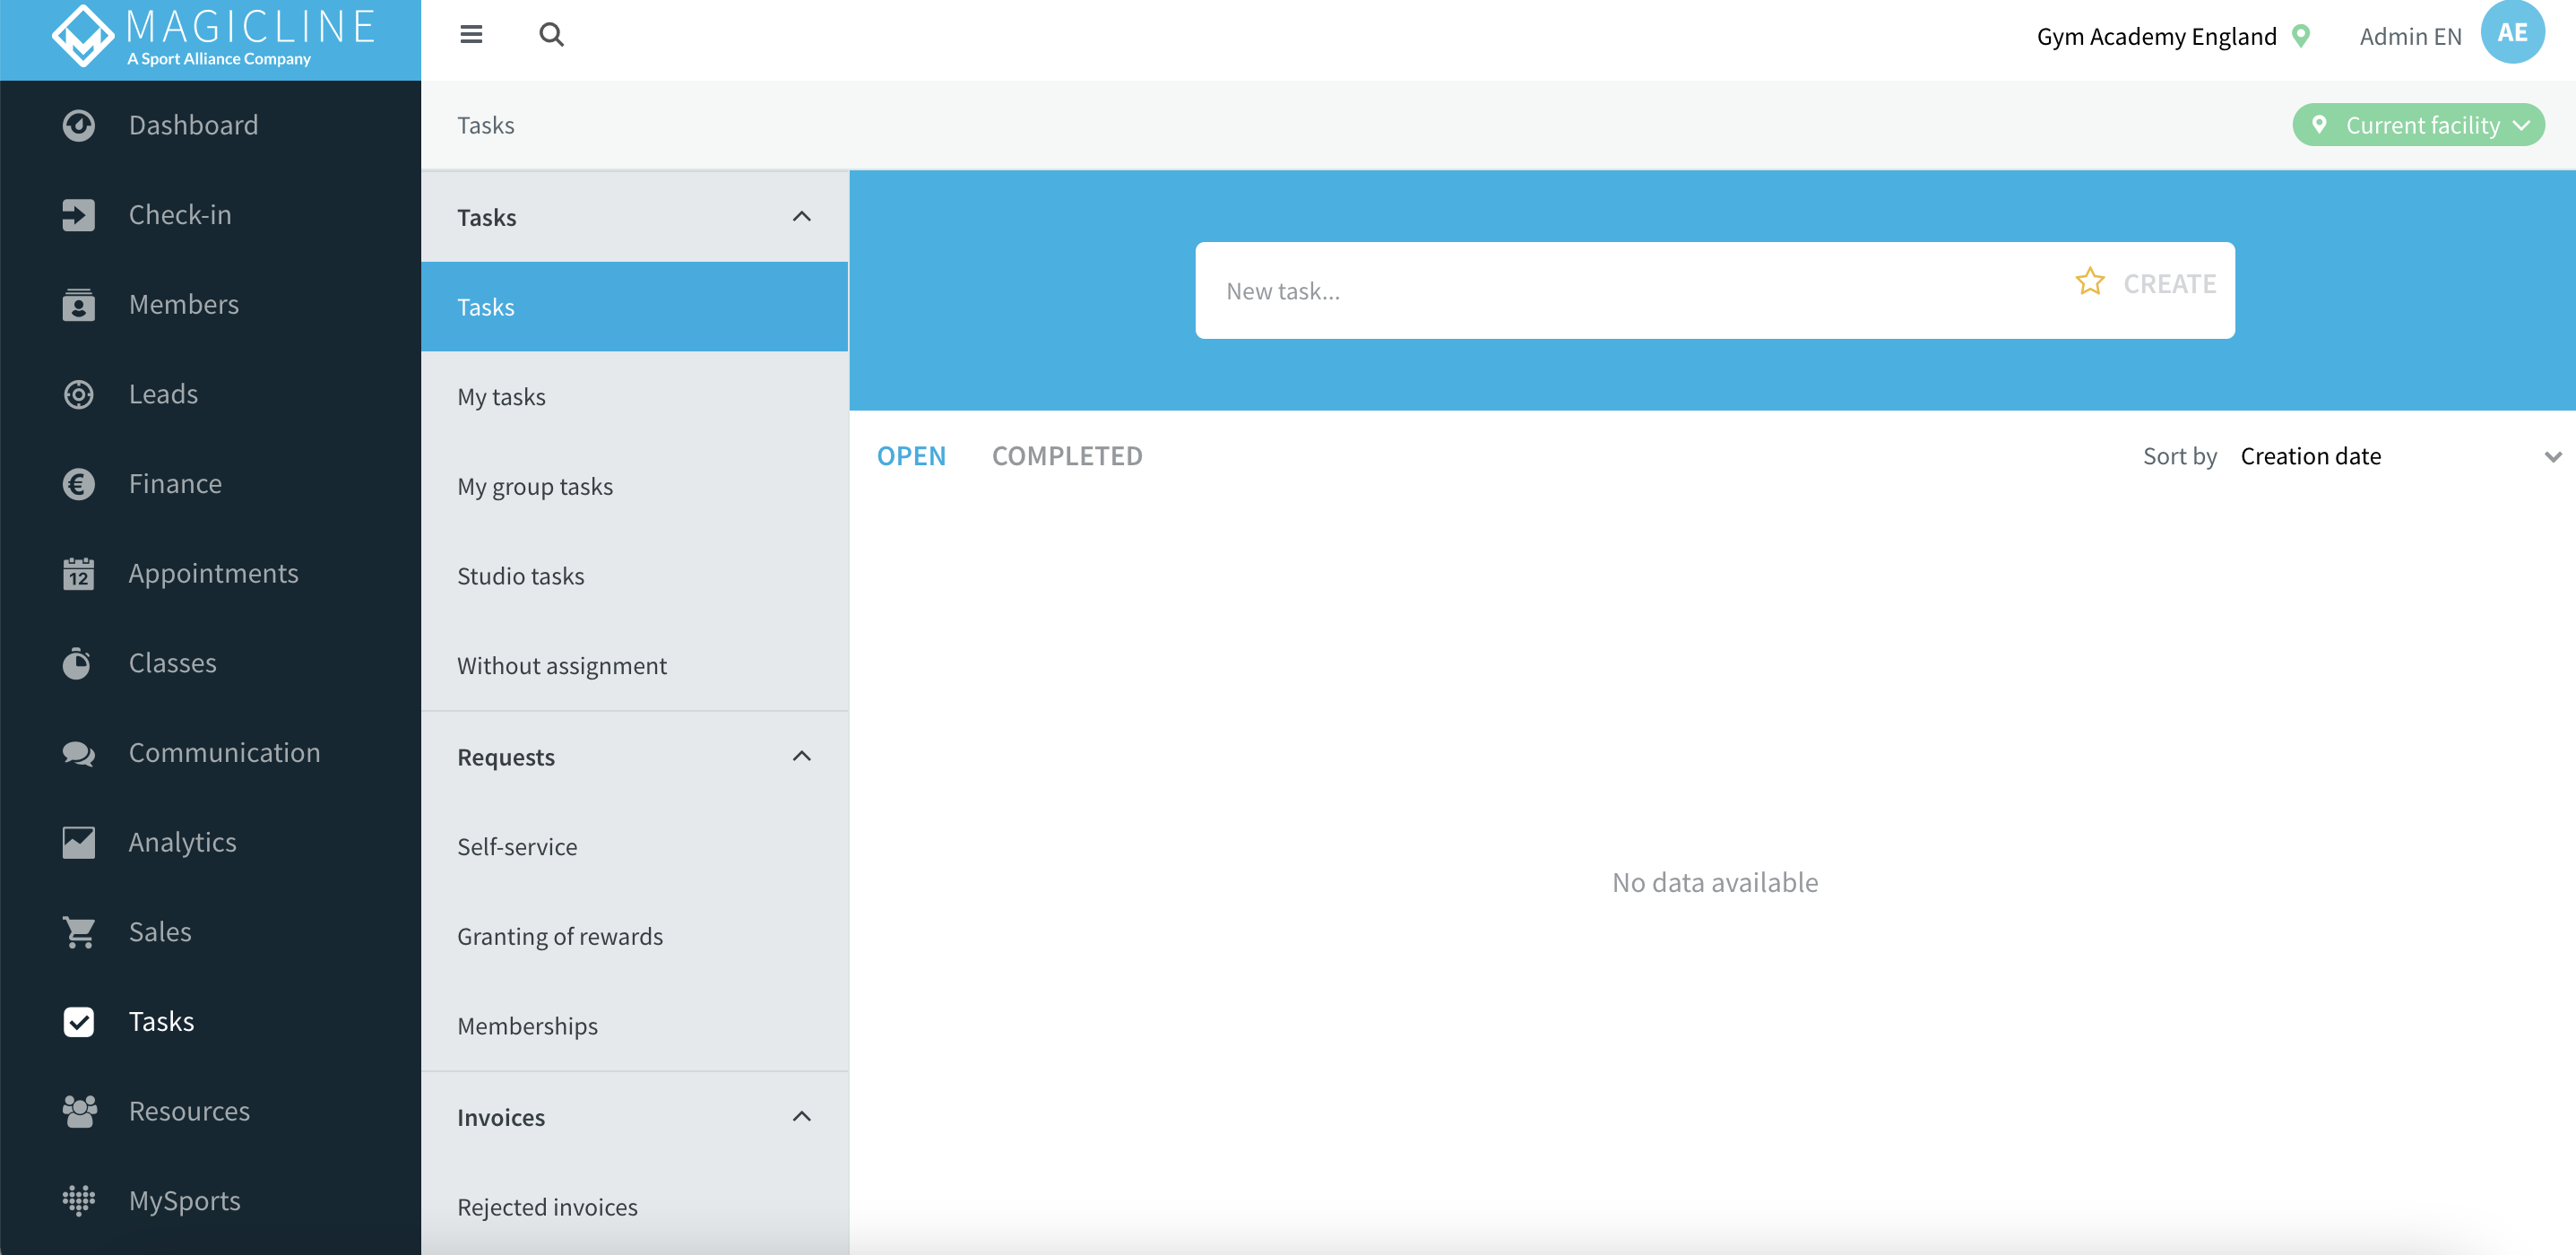Select Studio tasks
The width and height of the screenshot is (2576, 1255).
click(634, 576)
